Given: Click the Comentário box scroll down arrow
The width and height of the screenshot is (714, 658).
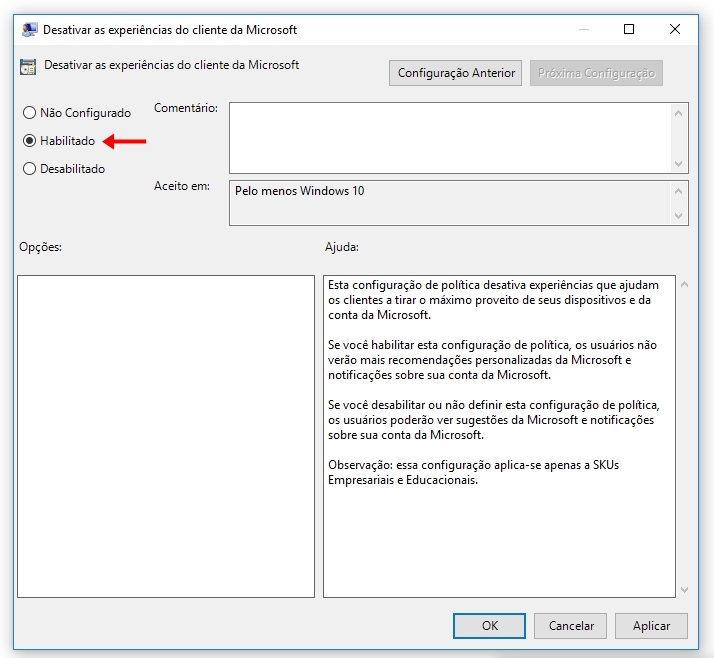Looking at the screenshot, I should click(x=678, y=163).
